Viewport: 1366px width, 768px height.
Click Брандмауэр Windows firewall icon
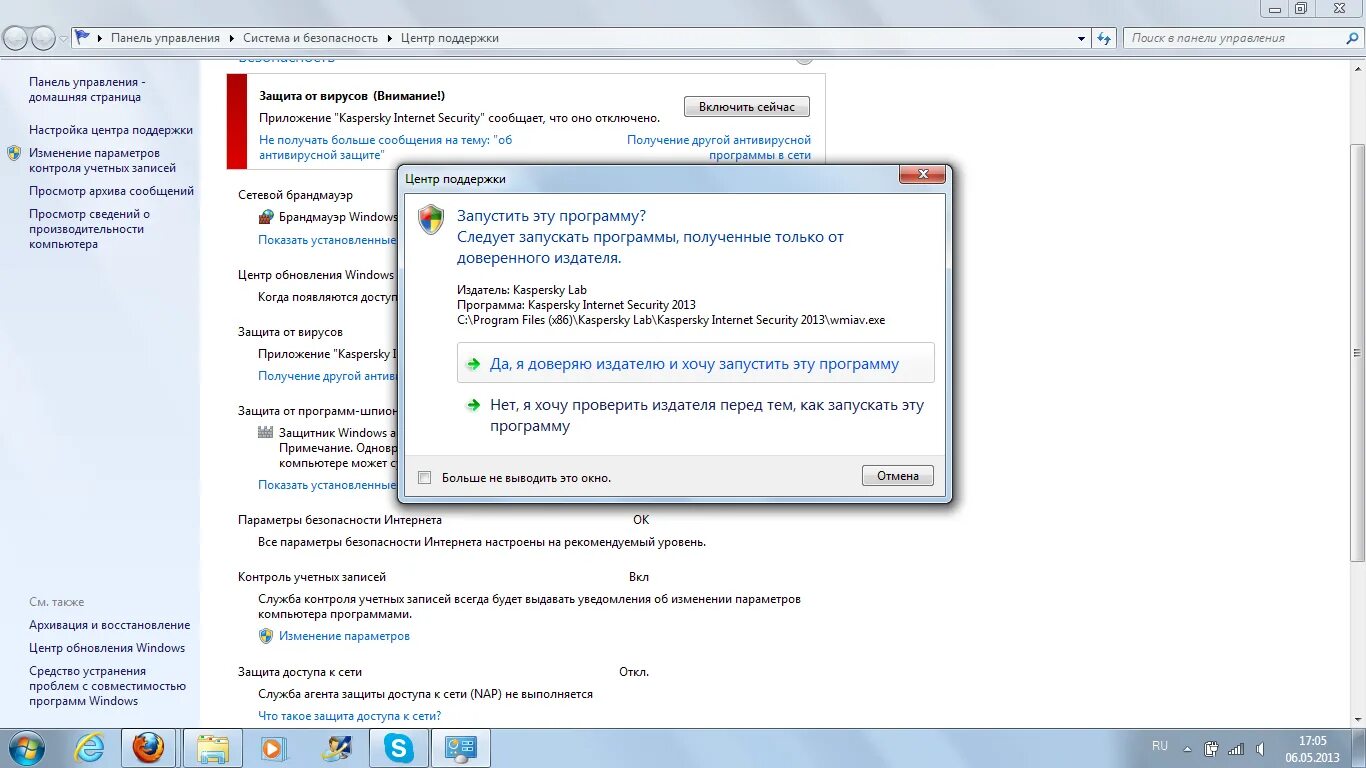[265, 217]
